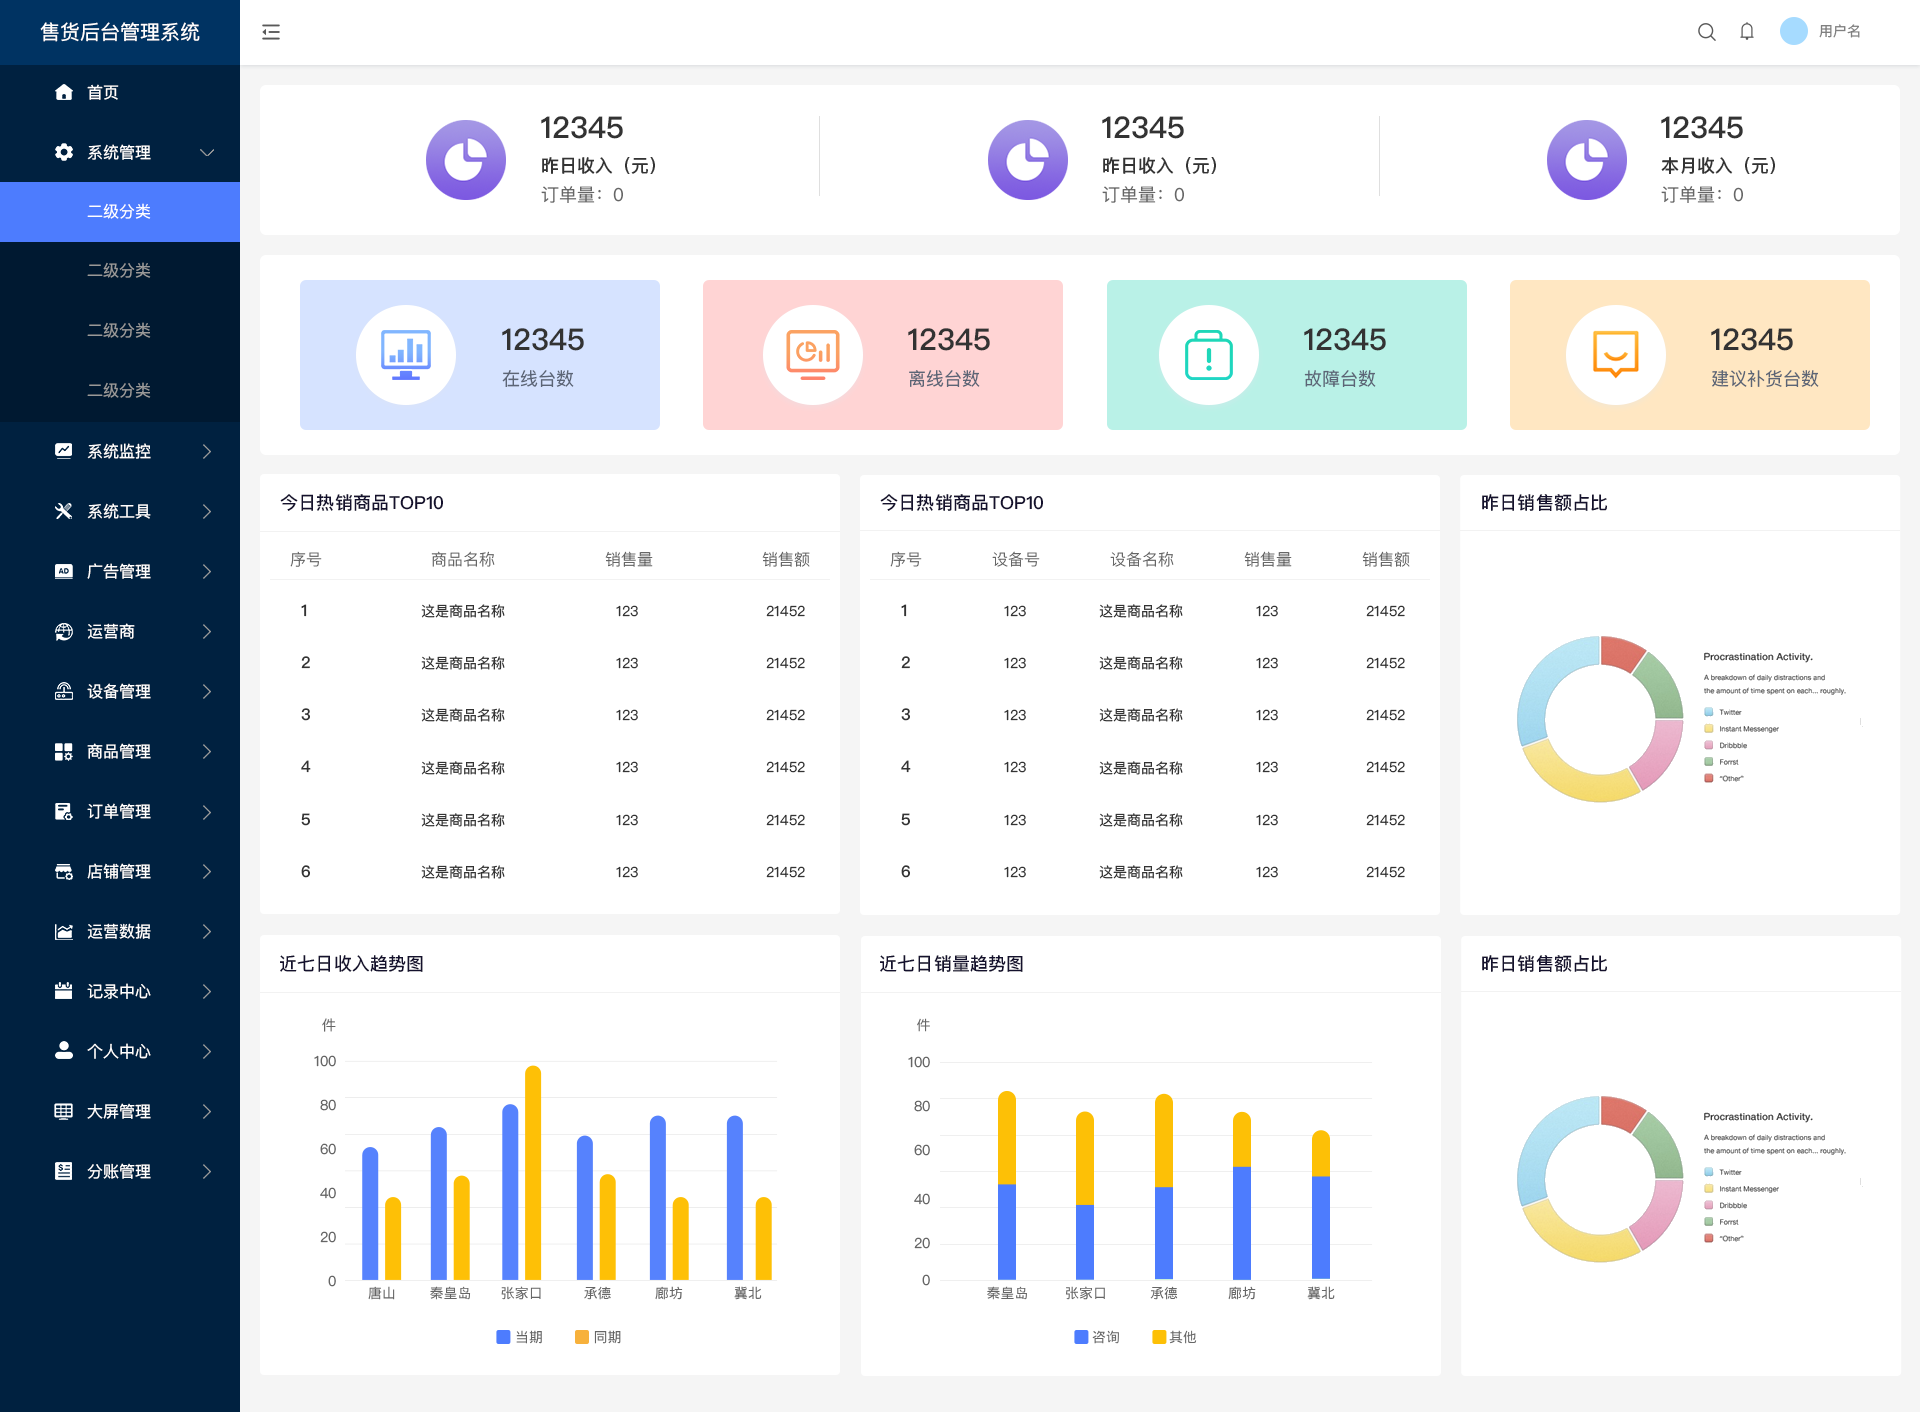
Task: Expand the 系统监控 menu chevron
Action: pyautogui.click(x=207, y=451)
